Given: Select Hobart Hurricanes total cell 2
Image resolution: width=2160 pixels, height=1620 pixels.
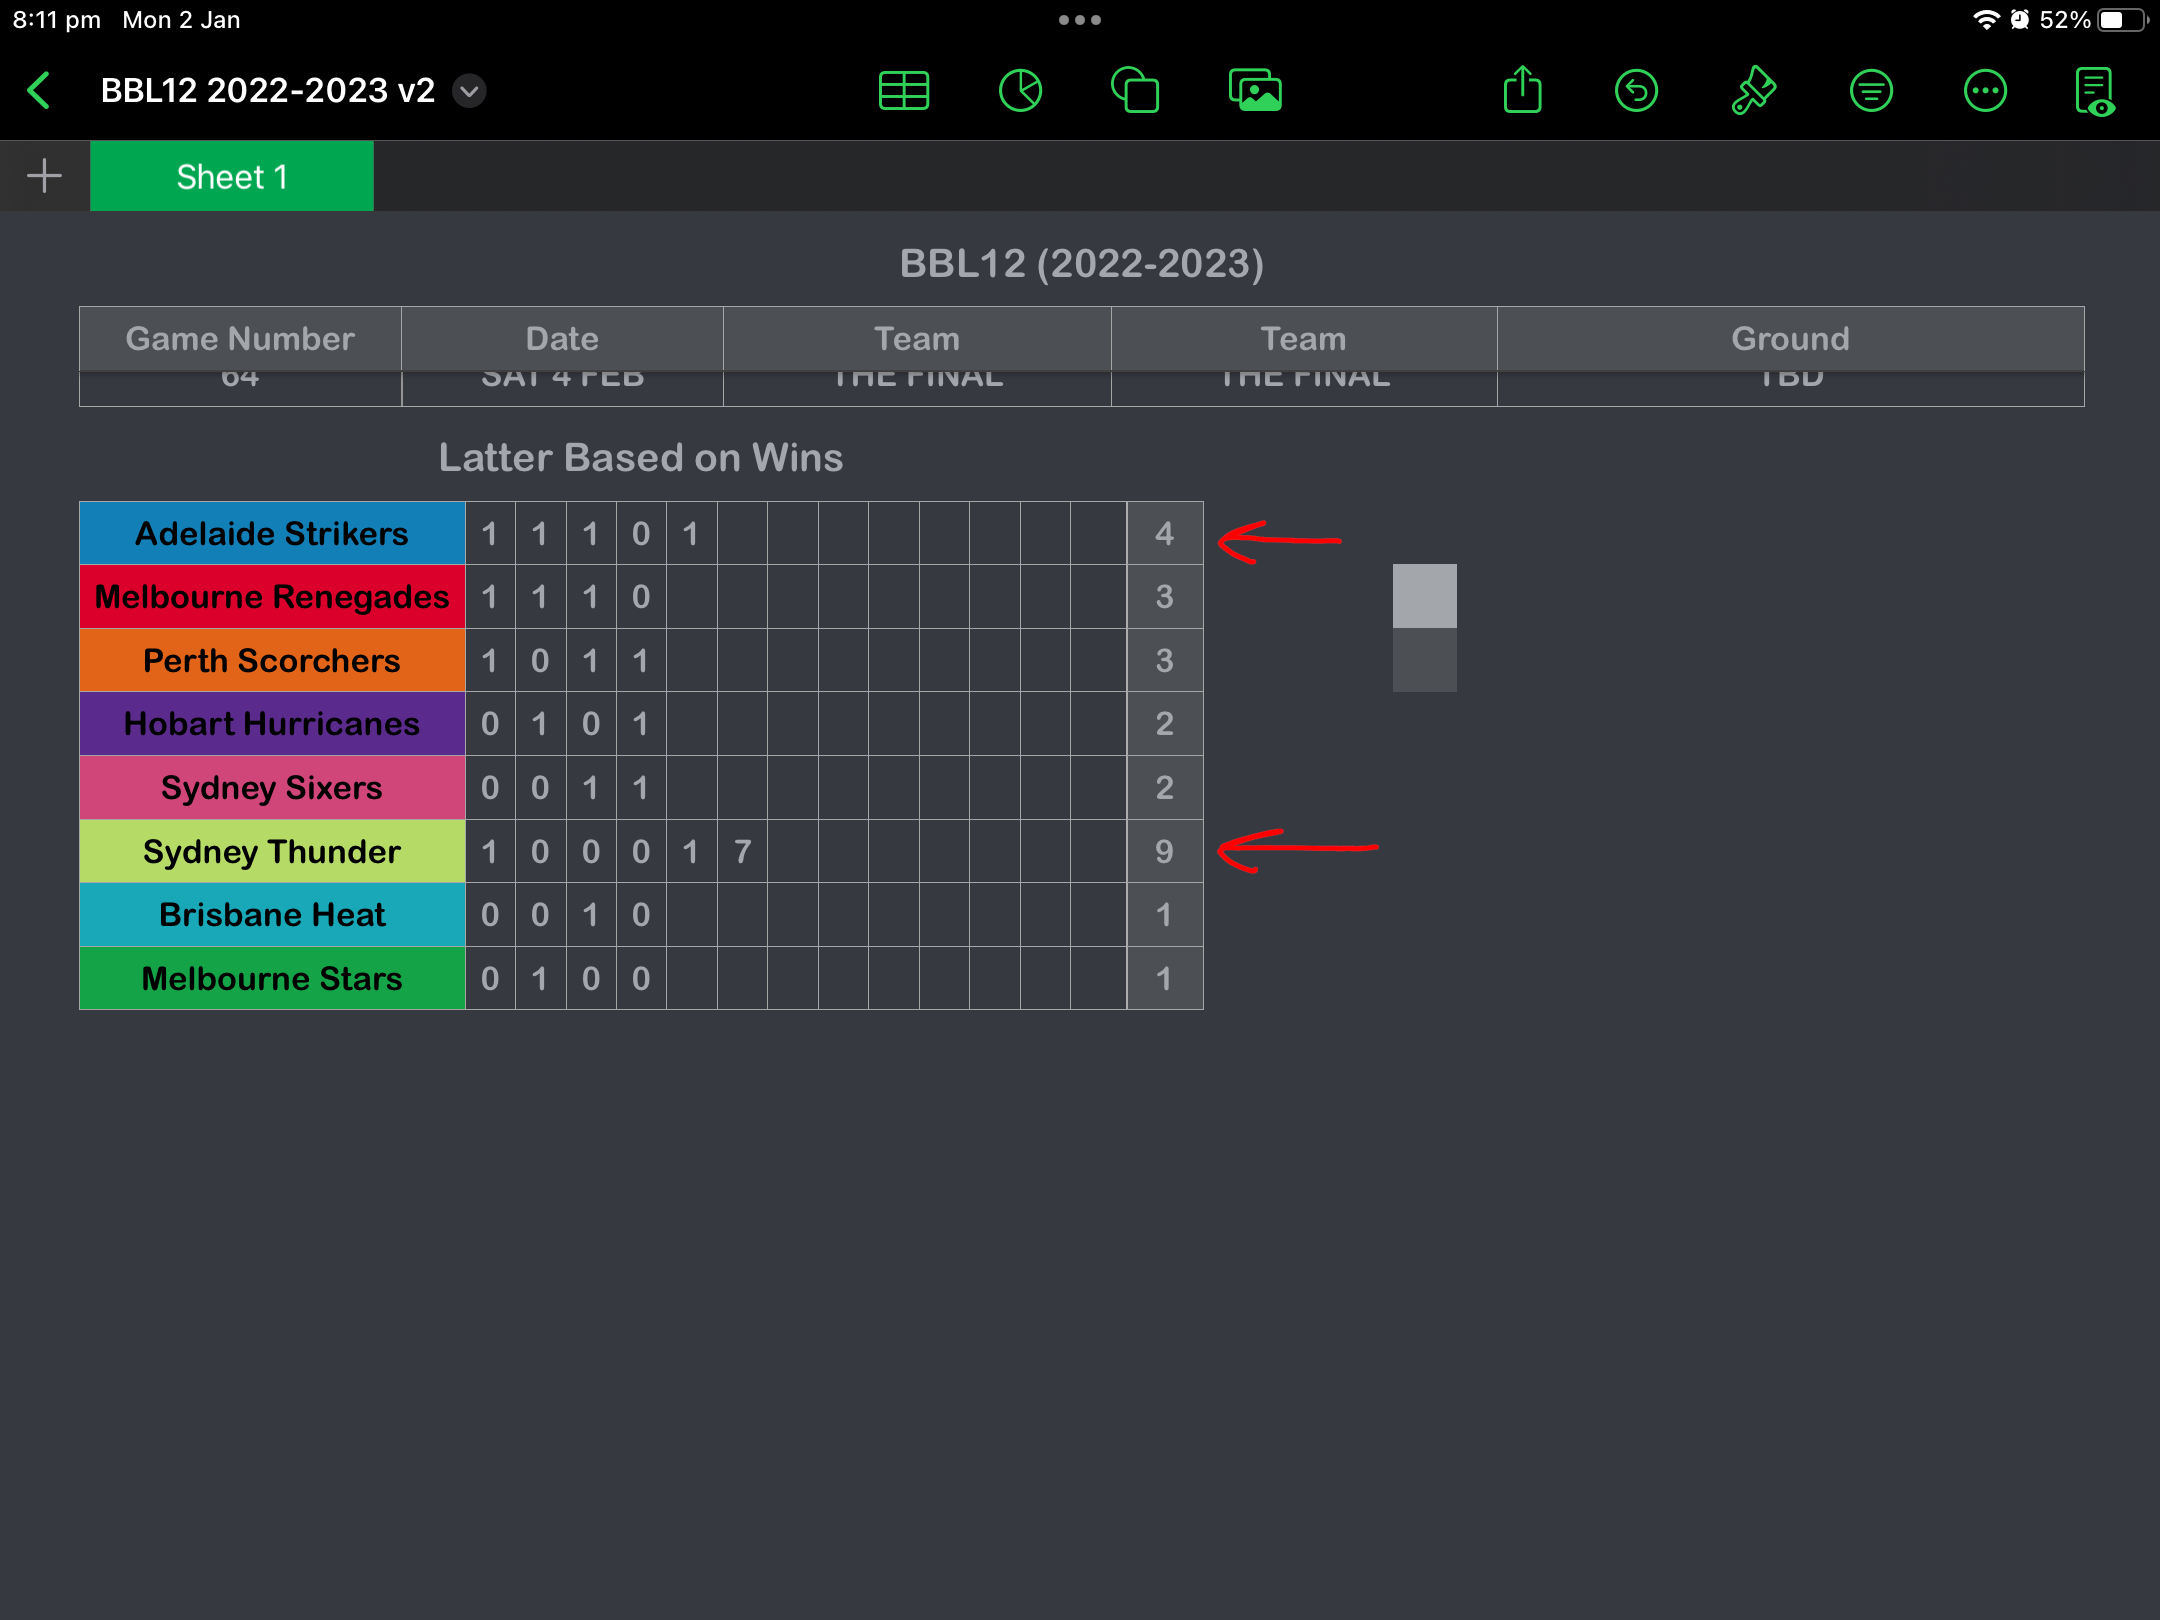Looking at the screenshot, I should [1164, 724].
